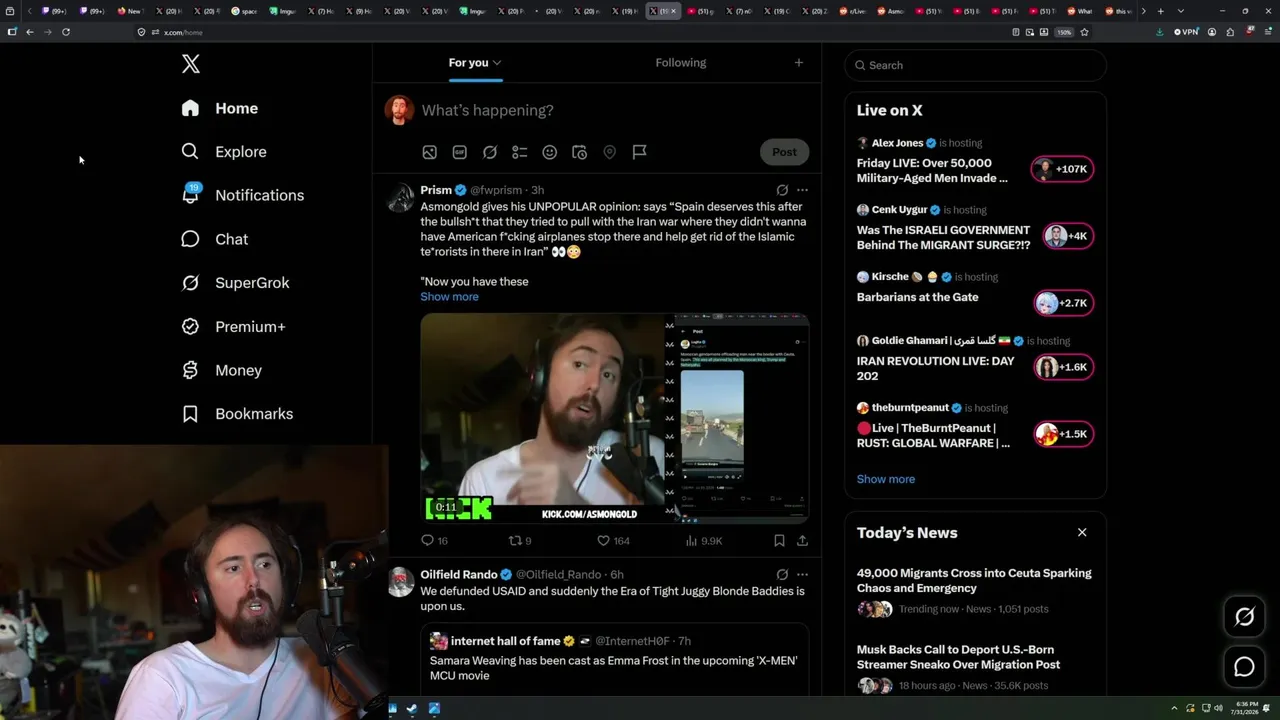Image resolution: width=1280 pixels, height=720 pixels.
Task: Reload the page in the browser toolbar
Action: [66, 32]
